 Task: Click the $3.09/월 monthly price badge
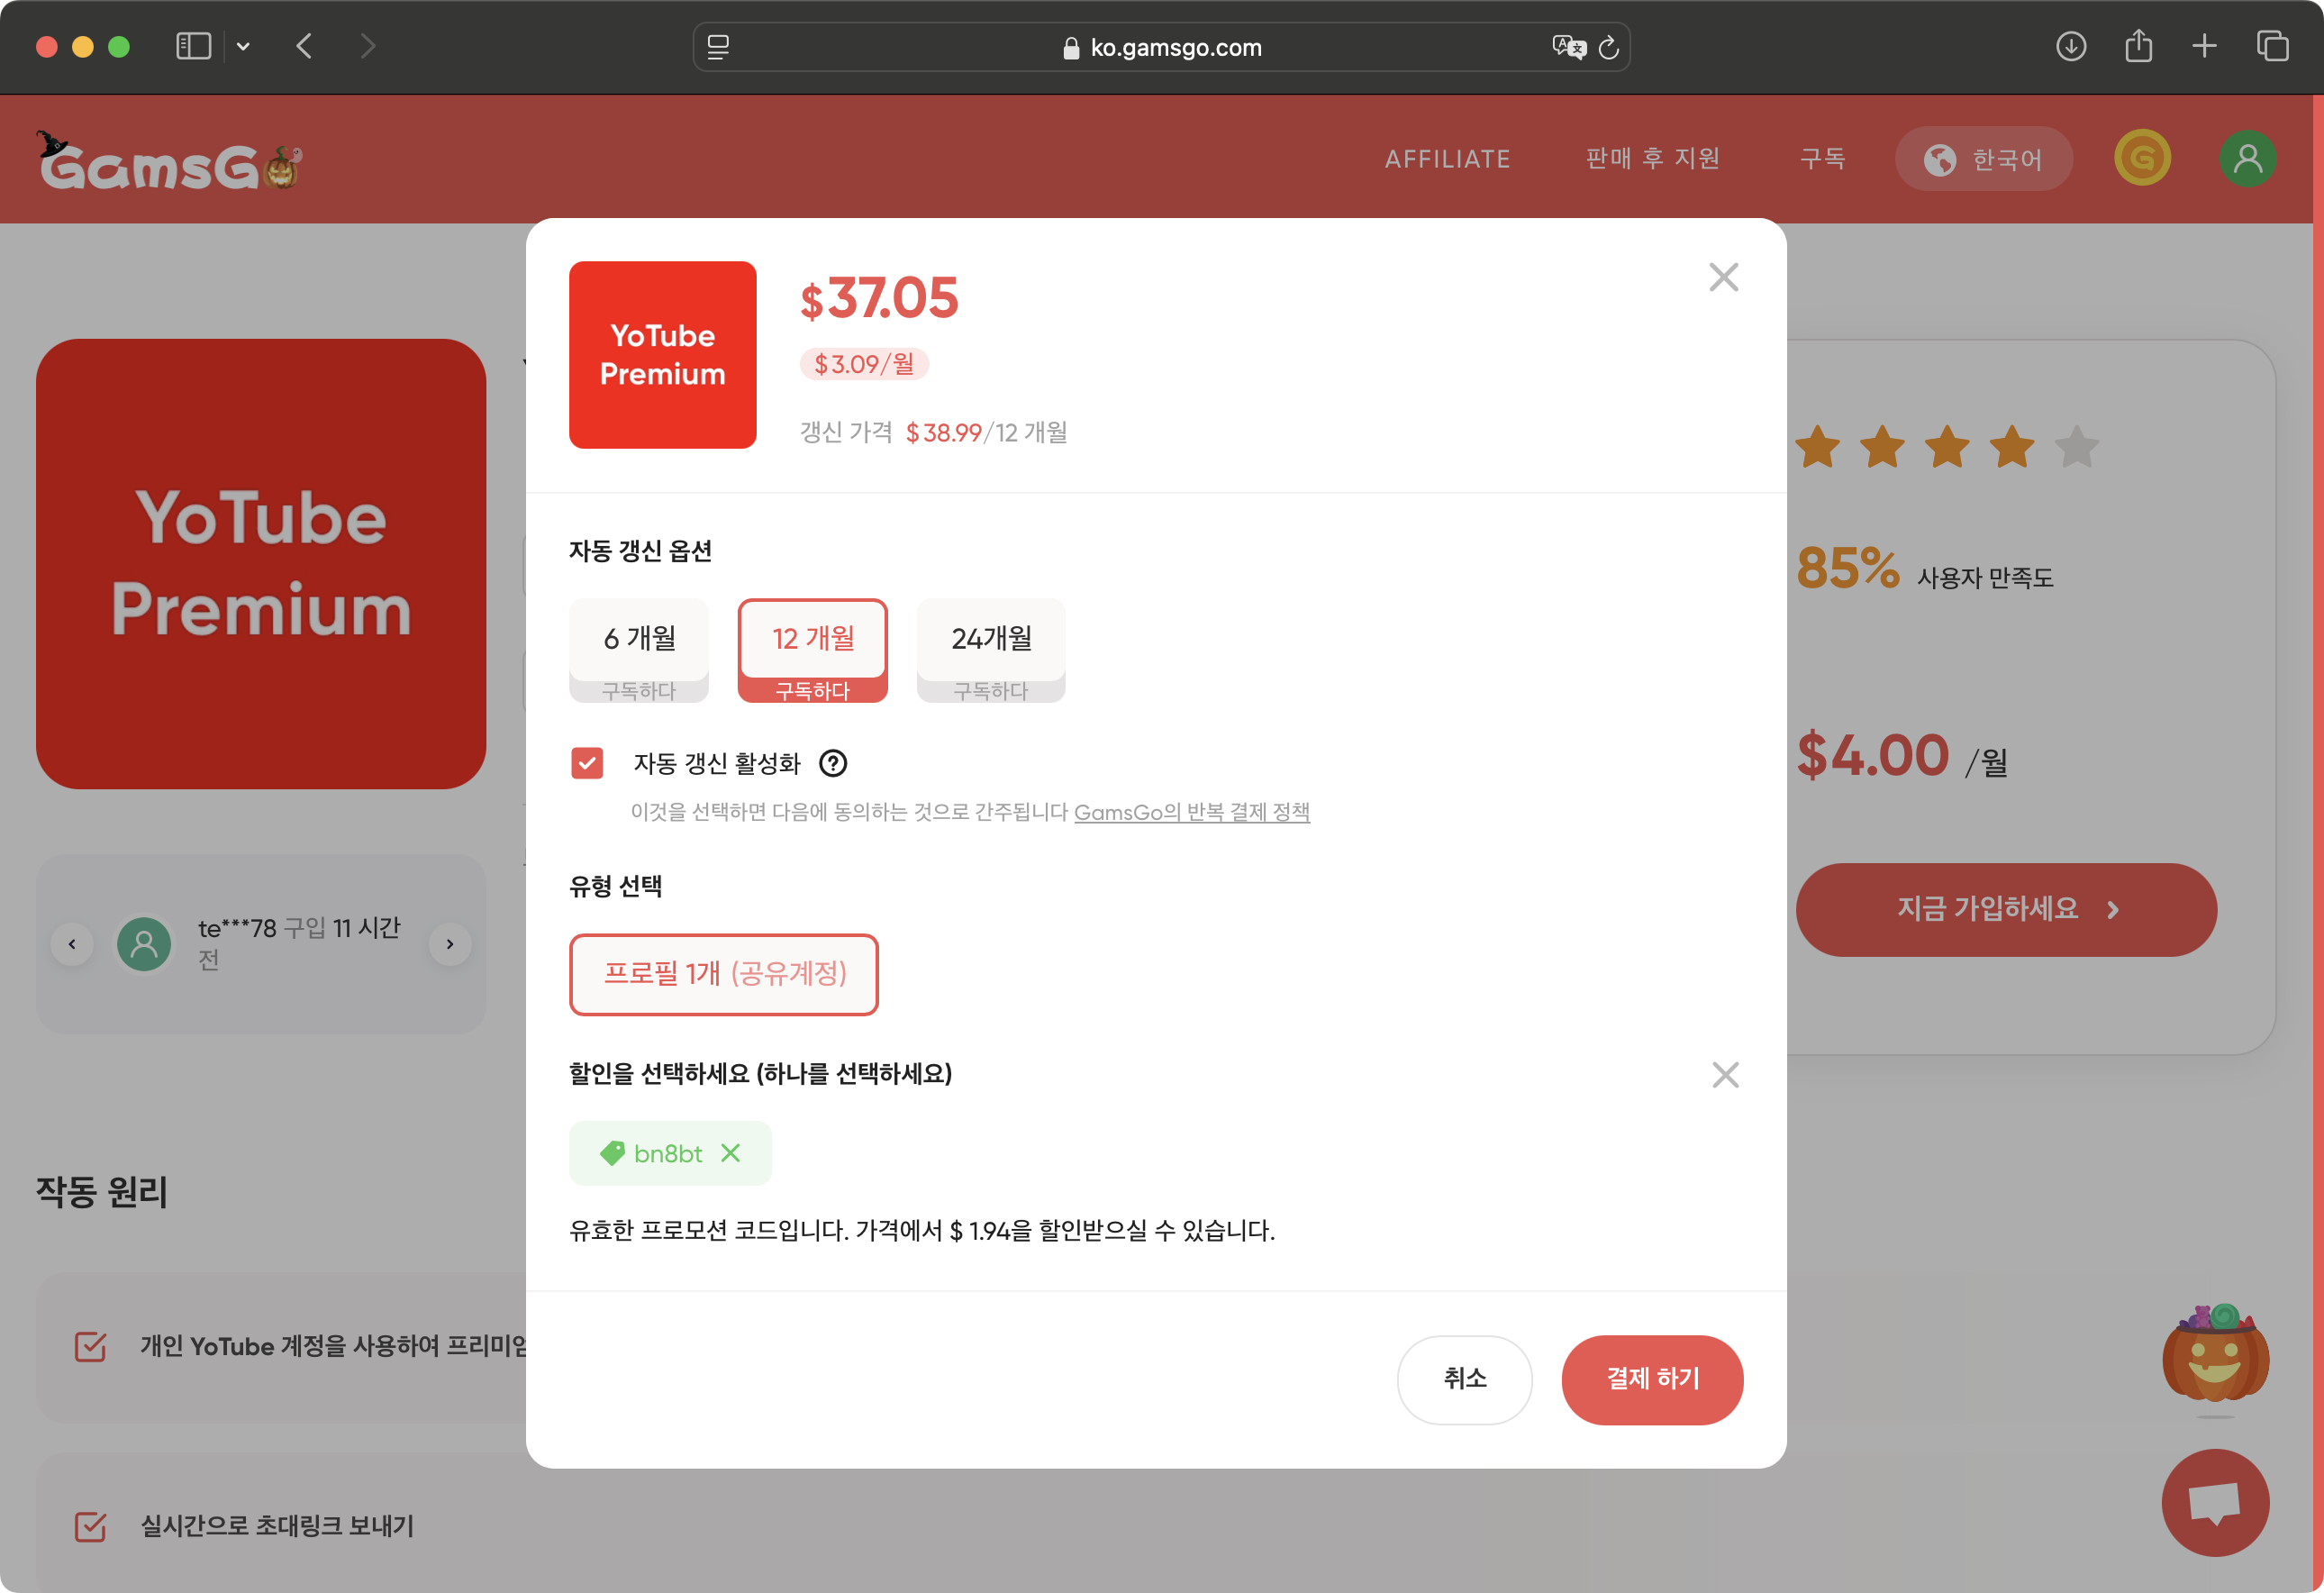864,364
